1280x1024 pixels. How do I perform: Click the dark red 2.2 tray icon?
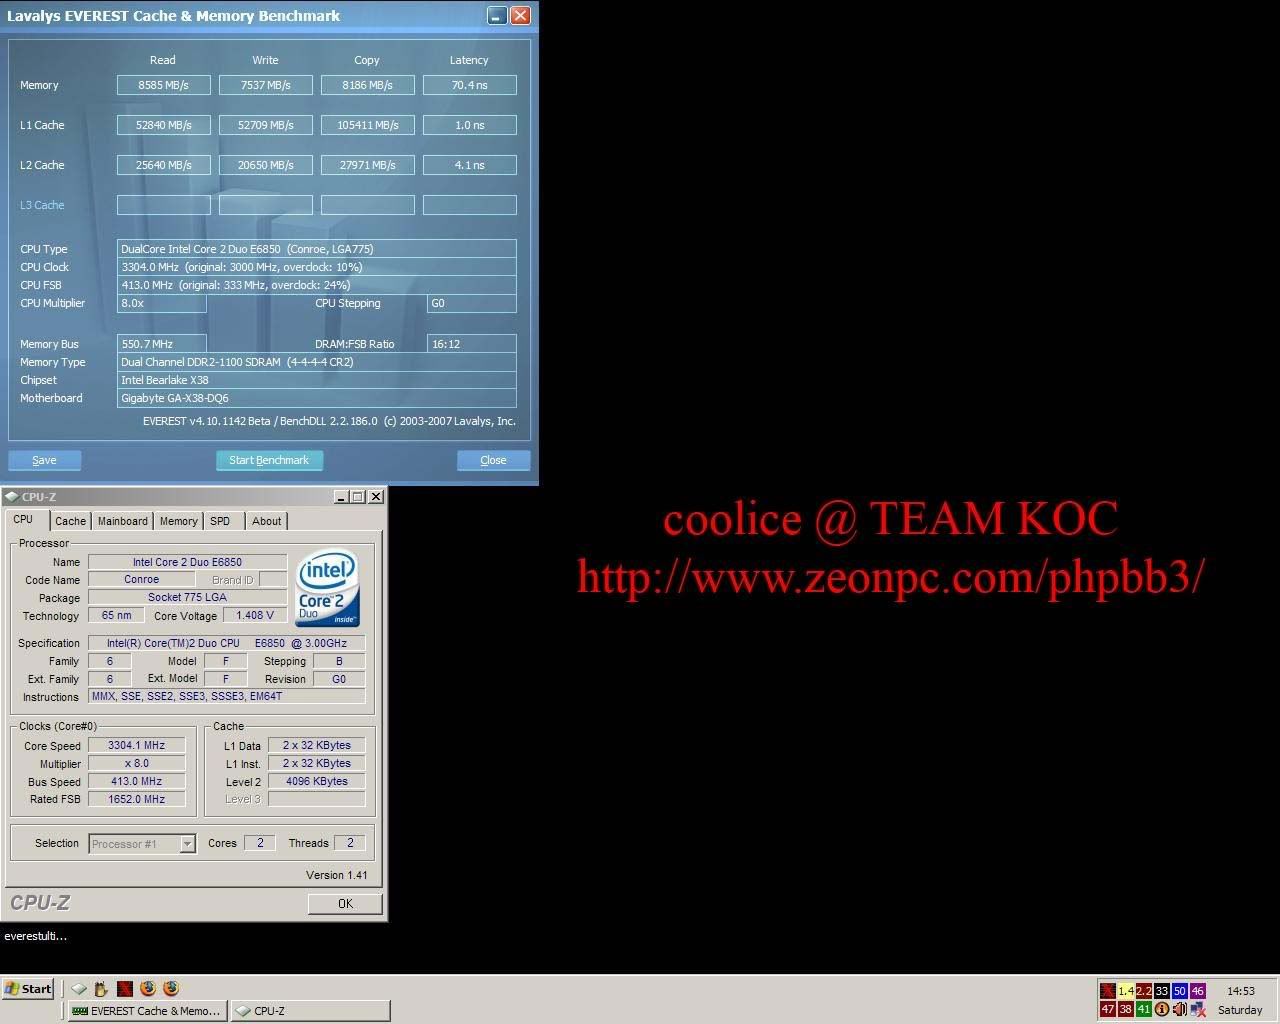(1144, 991)
